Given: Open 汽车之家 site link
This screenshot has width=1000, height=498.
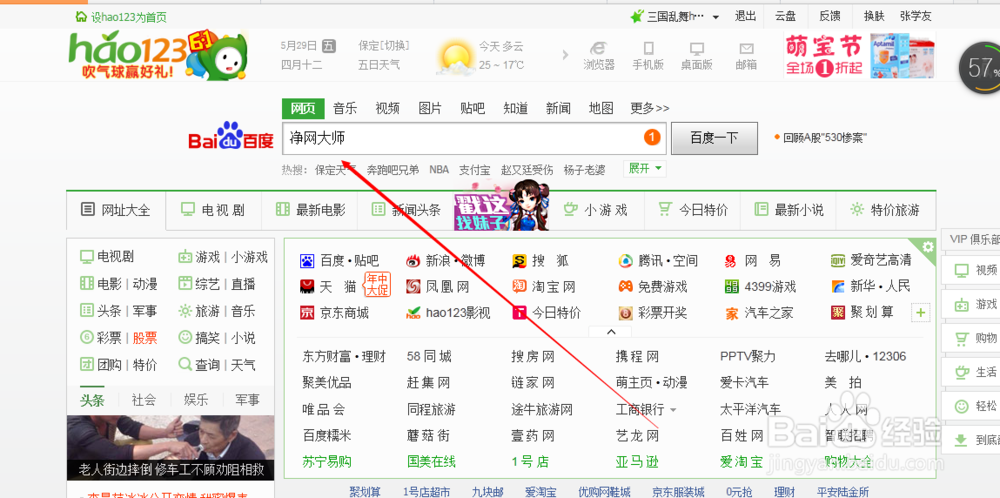Looking at the screenshot, I should (759, 312).
